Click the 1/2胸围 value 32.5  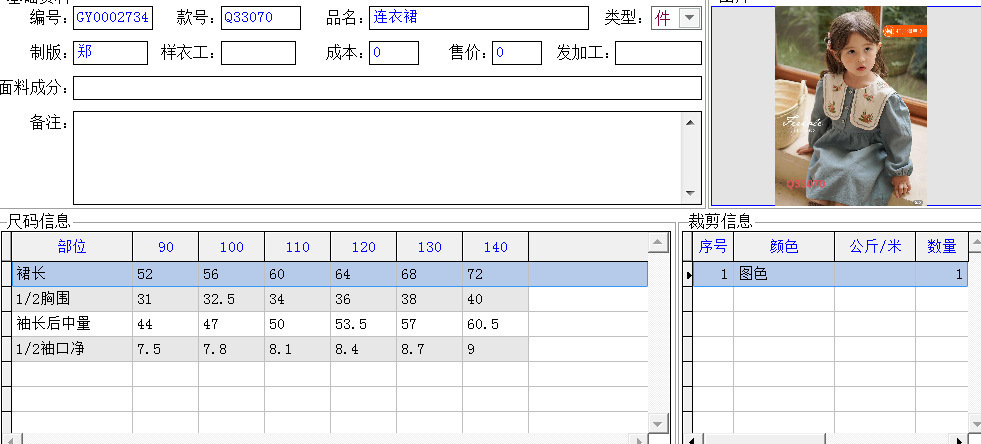click(x=231, y=299)
